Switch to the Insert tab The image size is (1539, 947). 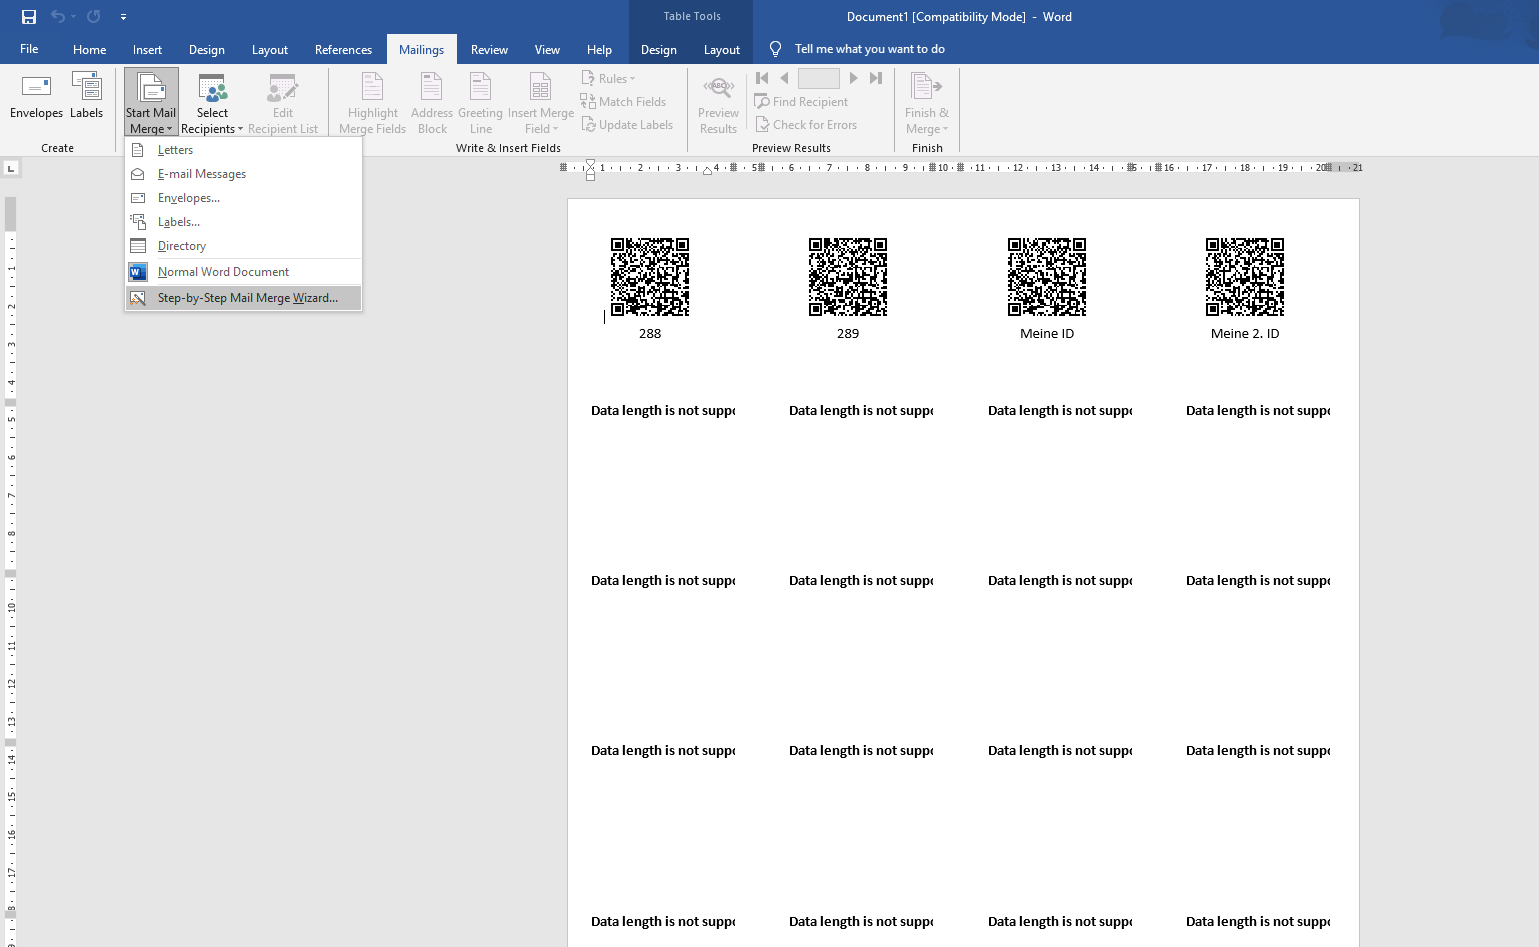pyautogui.click(x=147, y=49)
